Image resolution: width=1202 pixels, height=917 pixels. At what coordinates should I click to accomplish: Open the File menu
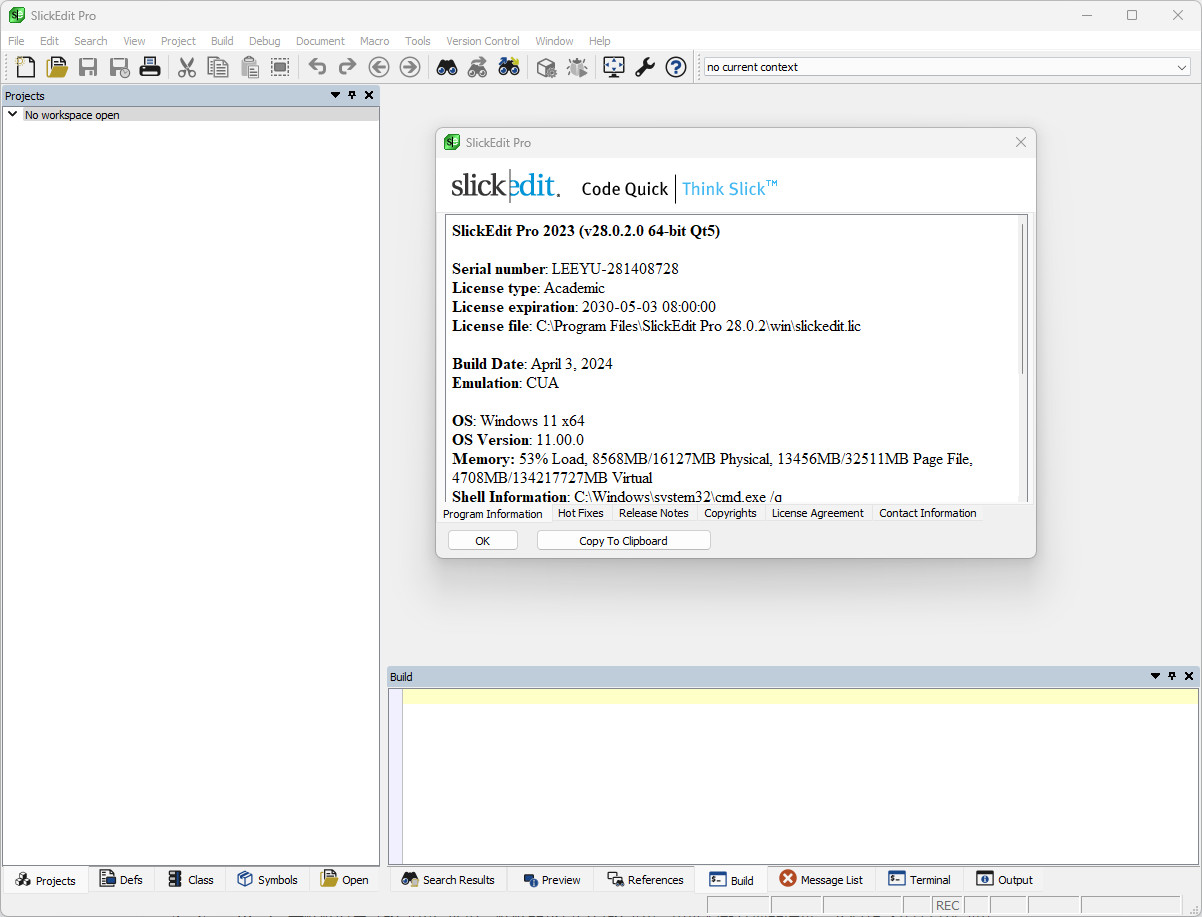[x=16, y=41]
